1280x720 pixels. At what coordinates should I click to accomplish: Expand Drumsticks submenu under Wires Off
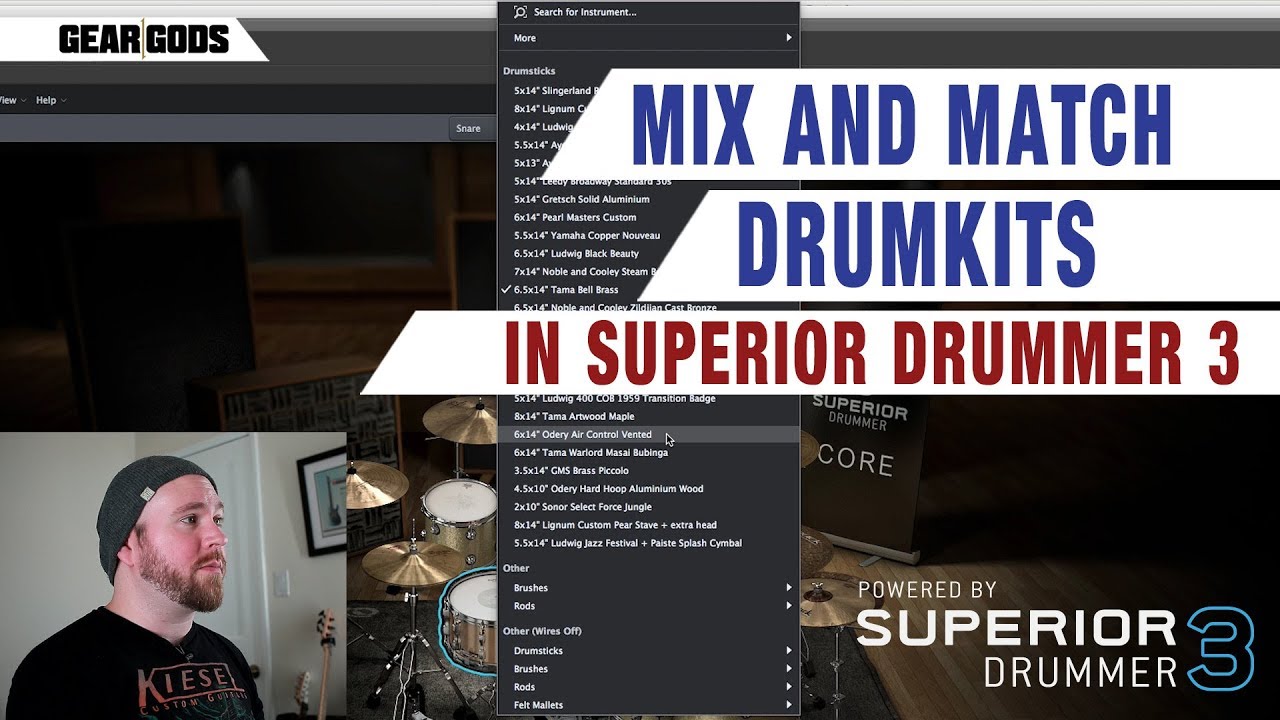[648, 650]
